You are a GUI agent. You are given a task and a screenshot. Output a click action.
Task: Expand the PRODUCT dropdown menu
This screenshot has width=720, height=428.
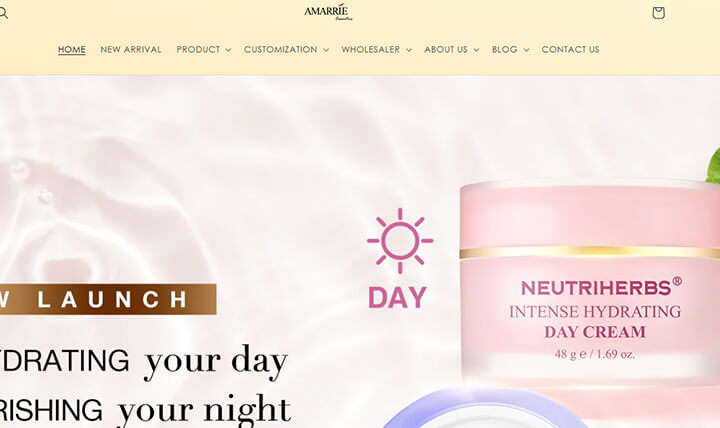203,49
